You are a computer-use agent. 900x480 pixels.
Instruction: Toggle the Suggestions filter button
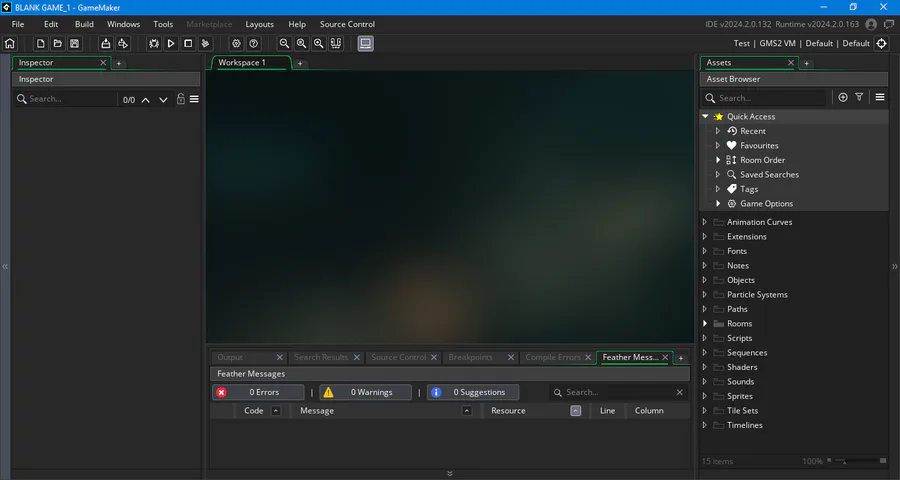473,392
